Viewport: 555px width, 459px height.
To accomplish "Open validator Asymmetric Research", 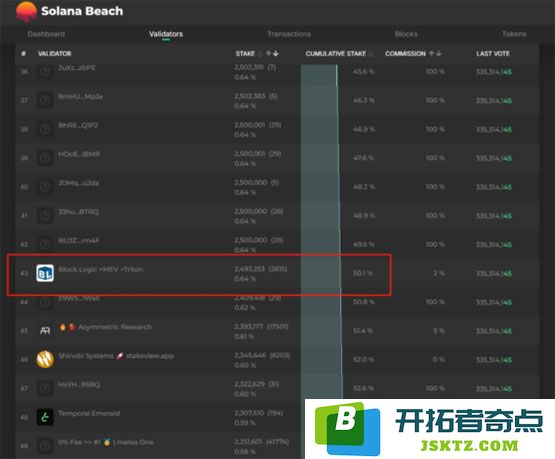I will click(115, 327).
